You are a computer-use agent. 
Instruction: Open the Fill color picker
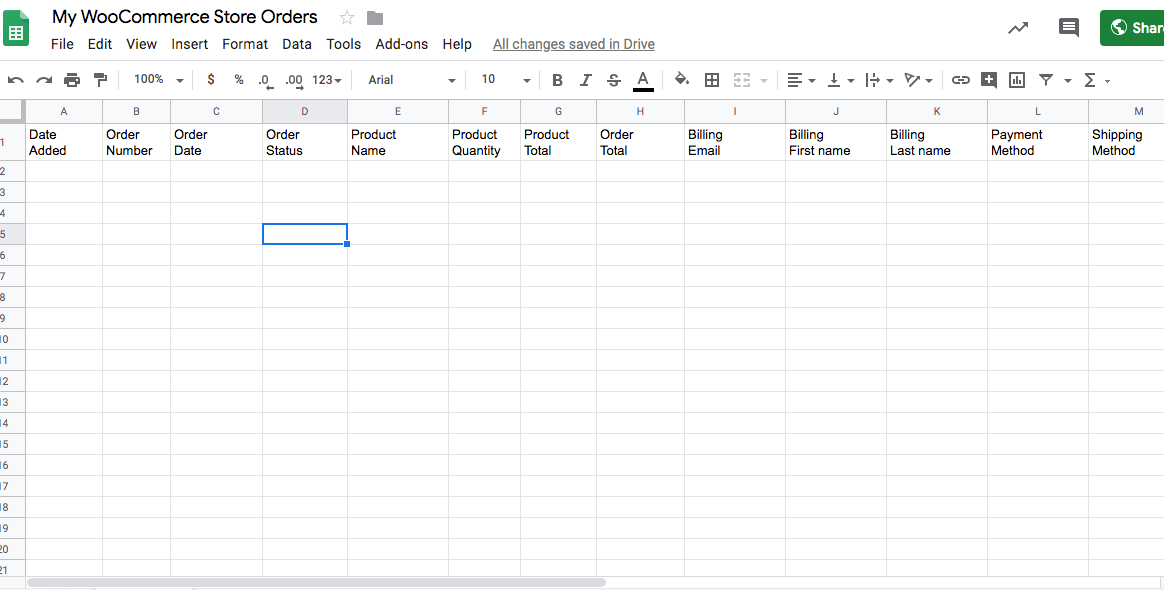681,79
